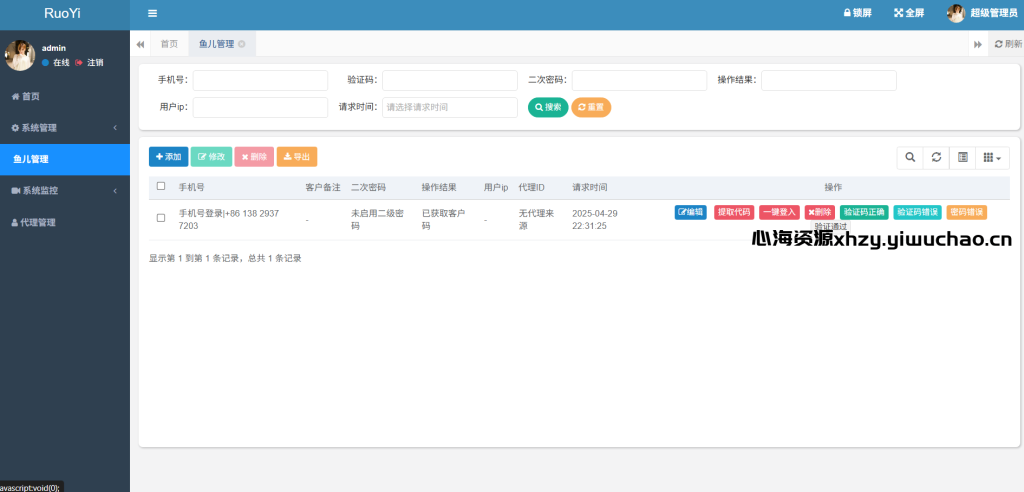Close the 鱼儿管理 tab with its x icon
The image size is (1024, 492).
coord(242,44)
